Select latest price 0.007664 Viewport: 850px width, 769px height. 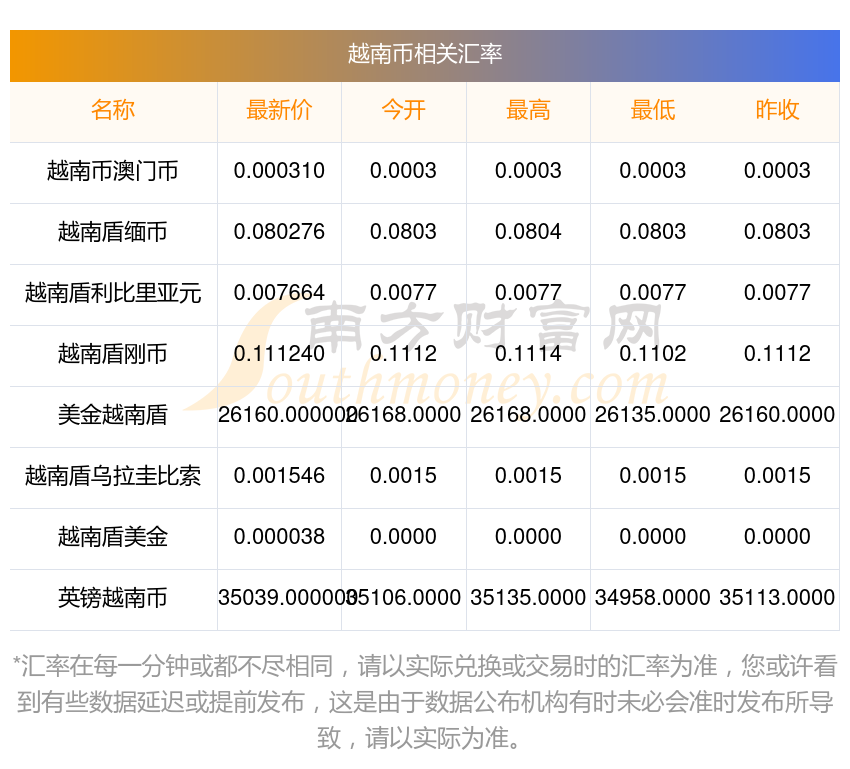pos(279,293)
